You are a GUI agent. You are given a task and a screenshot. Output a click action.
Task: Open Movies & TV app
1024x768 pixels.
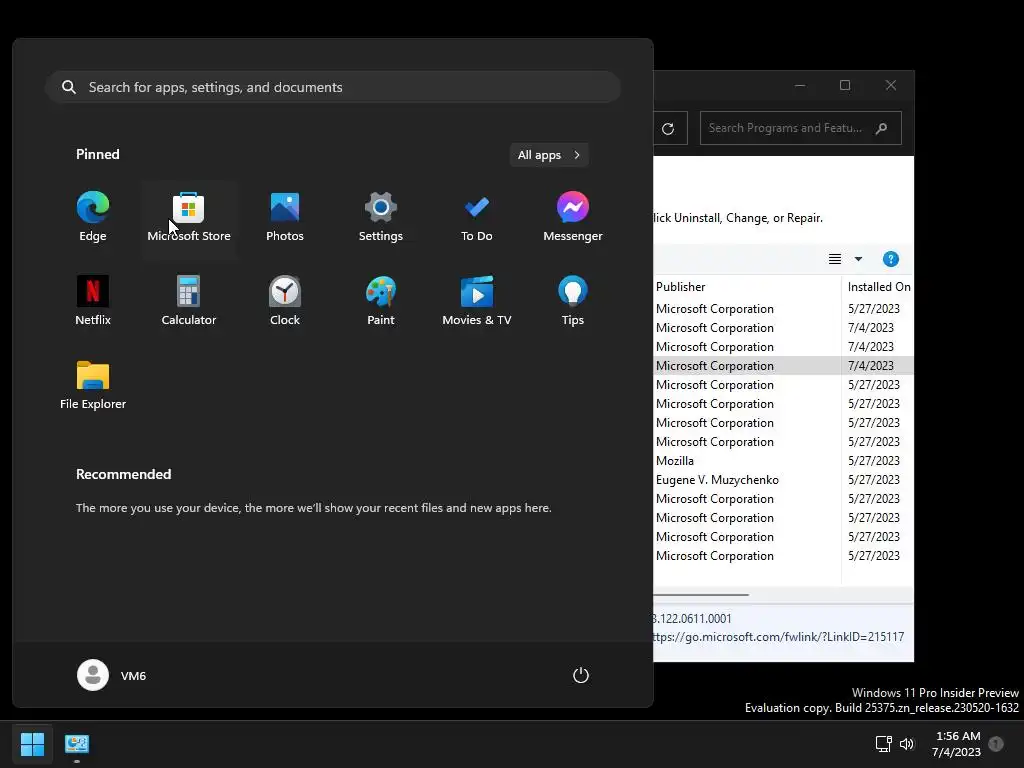tap(477, 301)
